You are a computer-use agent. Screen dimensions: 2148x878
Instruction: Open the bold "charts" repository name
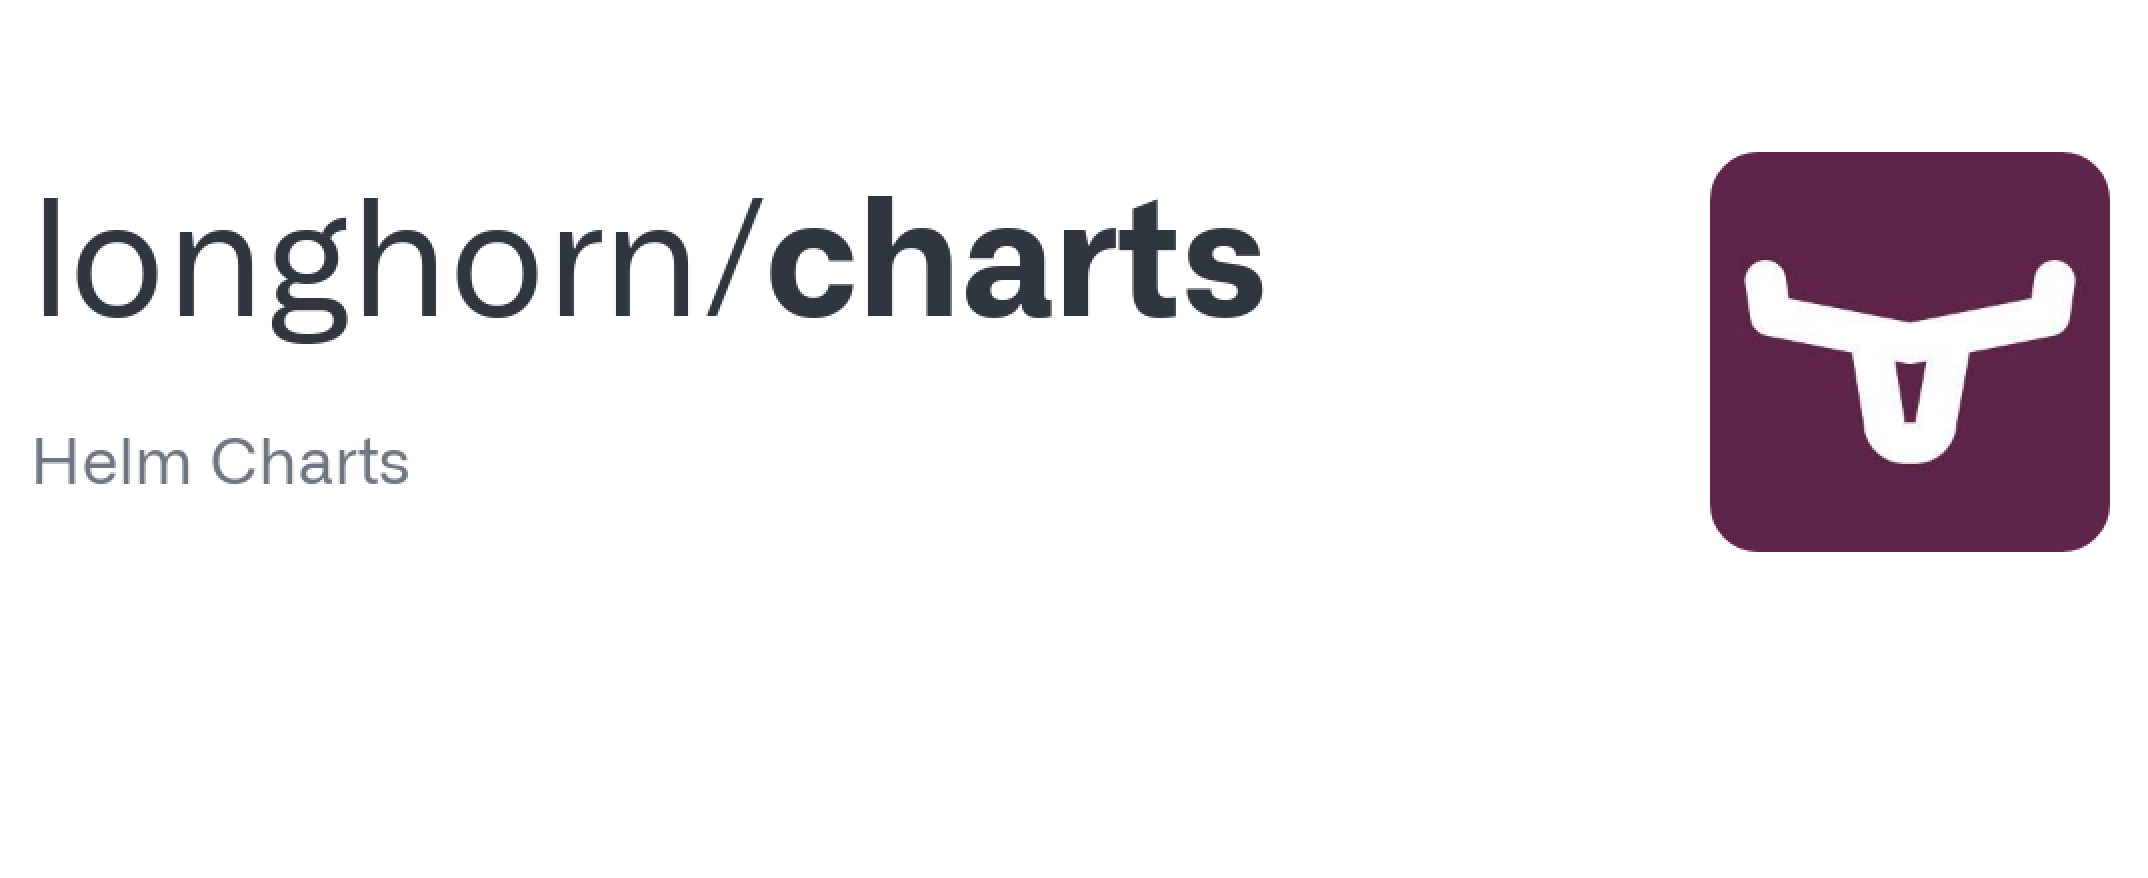point(1016,260)
